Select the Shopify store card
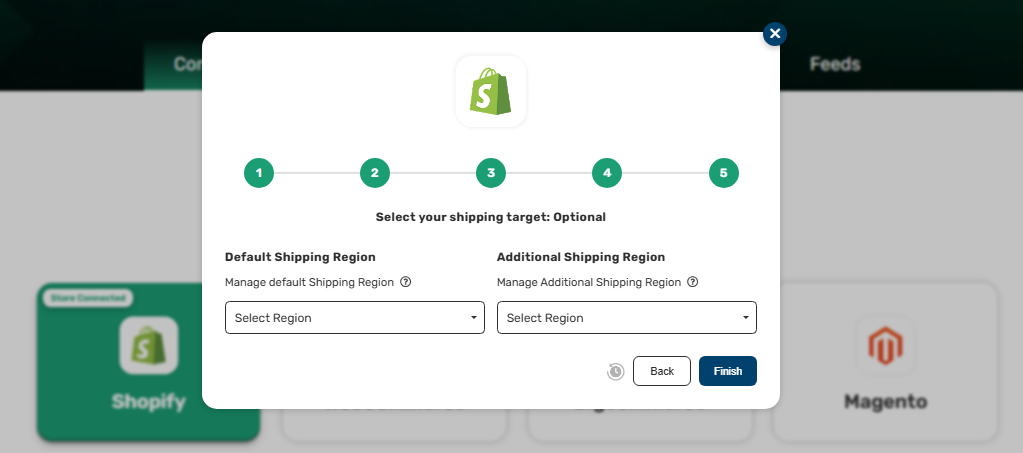Image resolution: width=1023 pixels, height=453 pixels. [149, 362]
